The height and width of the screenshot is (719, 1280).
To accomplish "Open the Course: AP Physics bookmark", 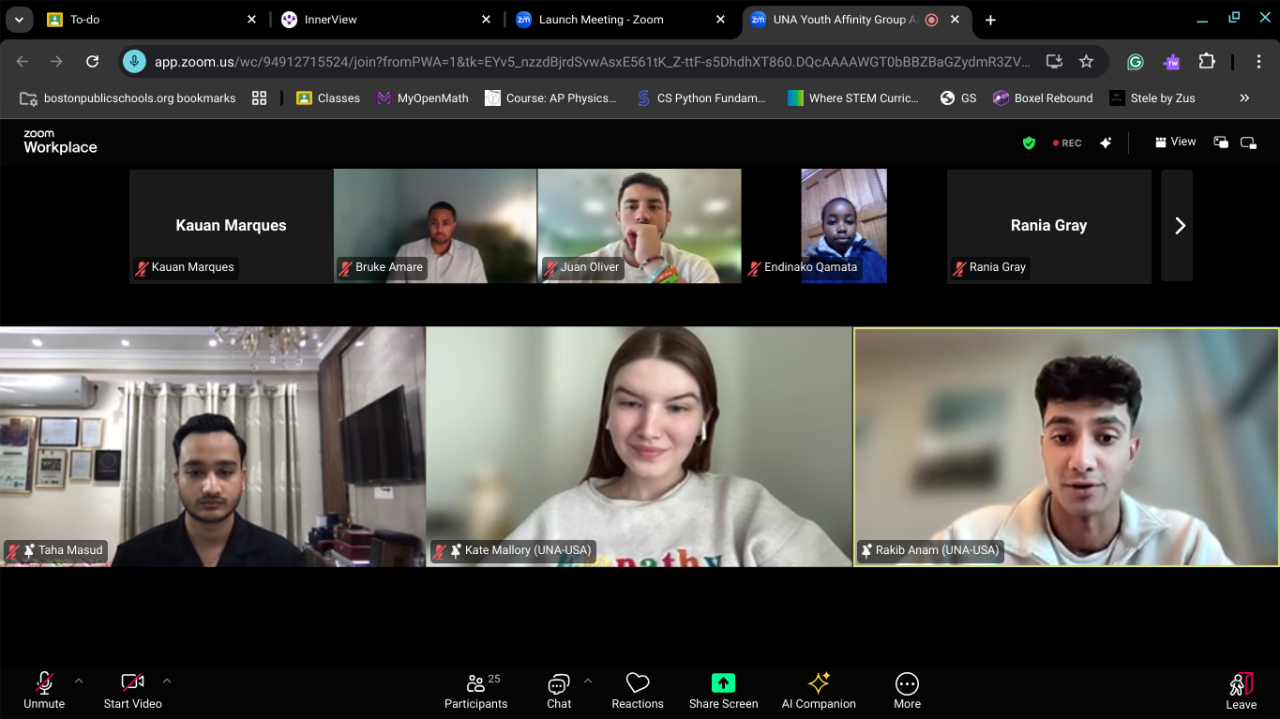I will 551,98.
